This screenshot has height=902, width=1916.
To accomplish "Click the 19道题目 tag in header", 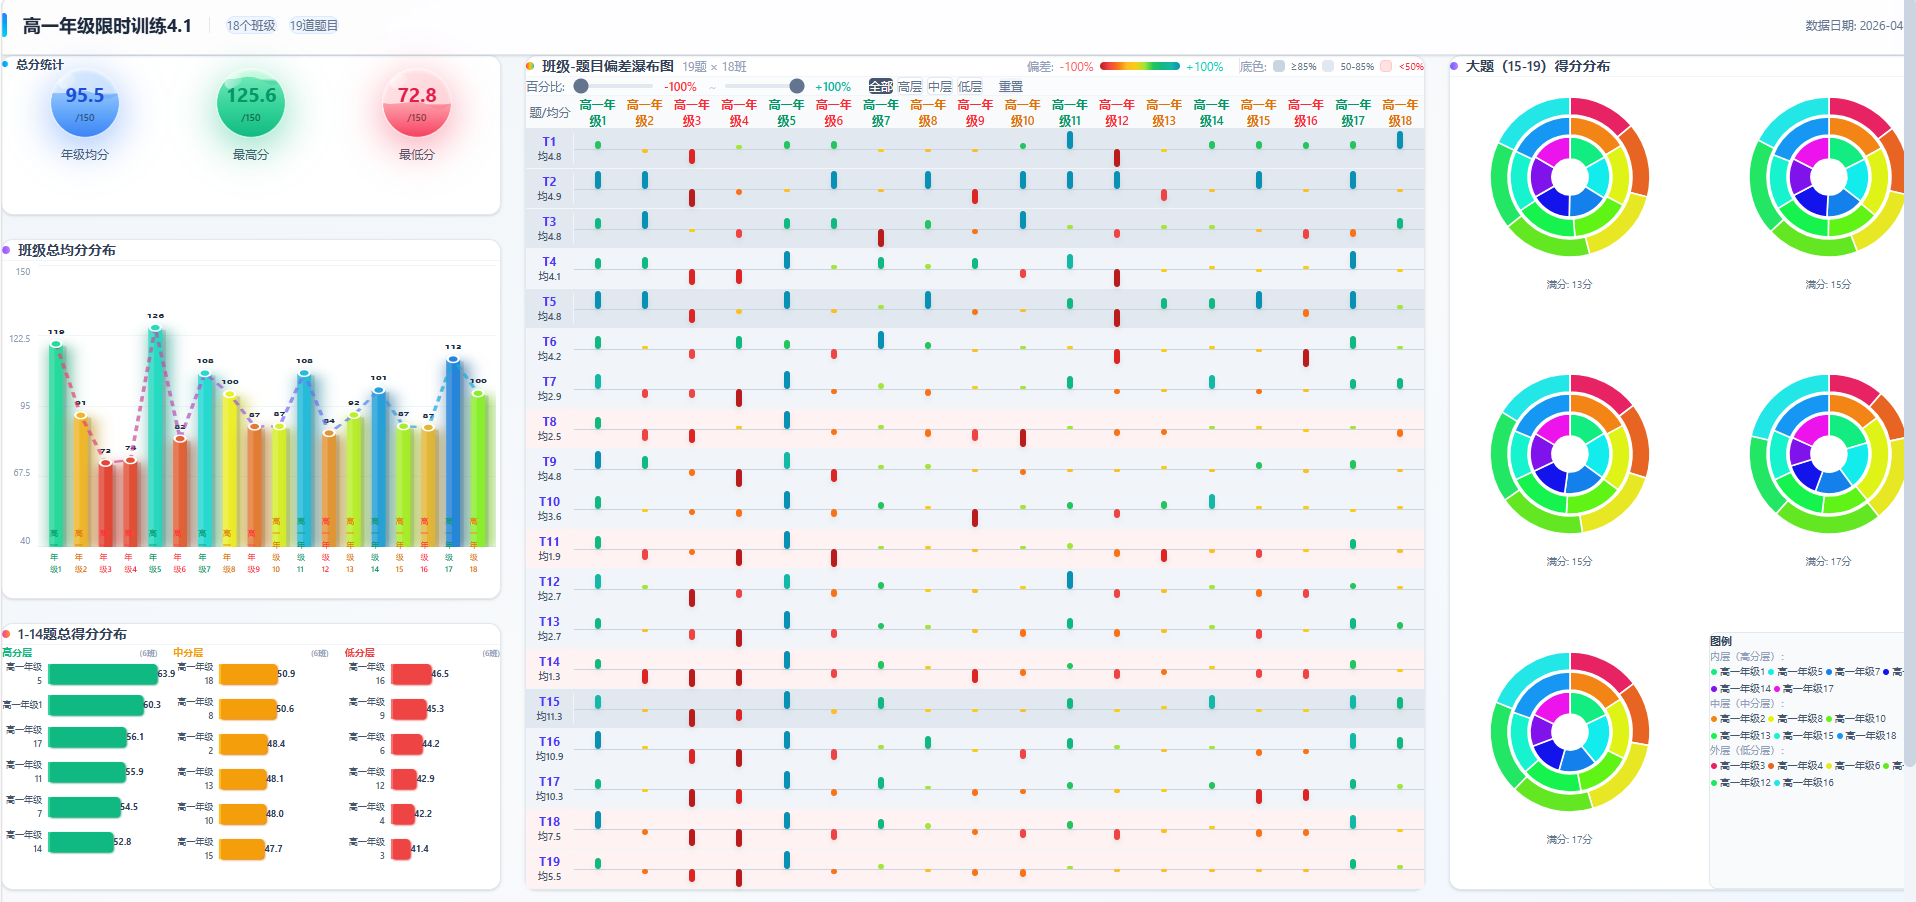I will click(x=314, y=26).
